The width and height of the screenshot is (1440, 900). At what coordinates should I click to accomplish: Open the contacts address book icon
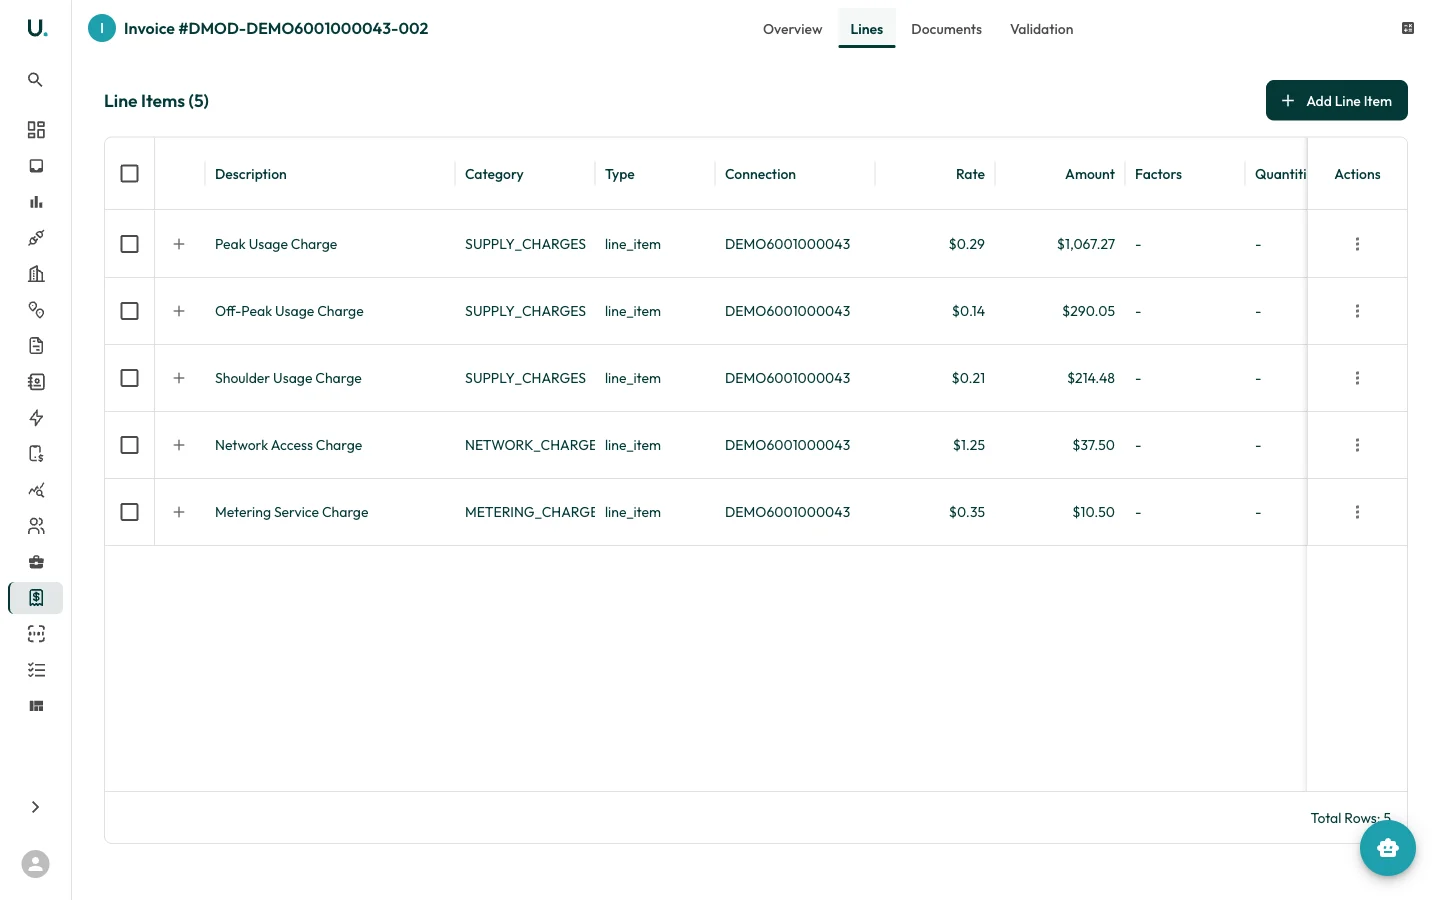36,382
